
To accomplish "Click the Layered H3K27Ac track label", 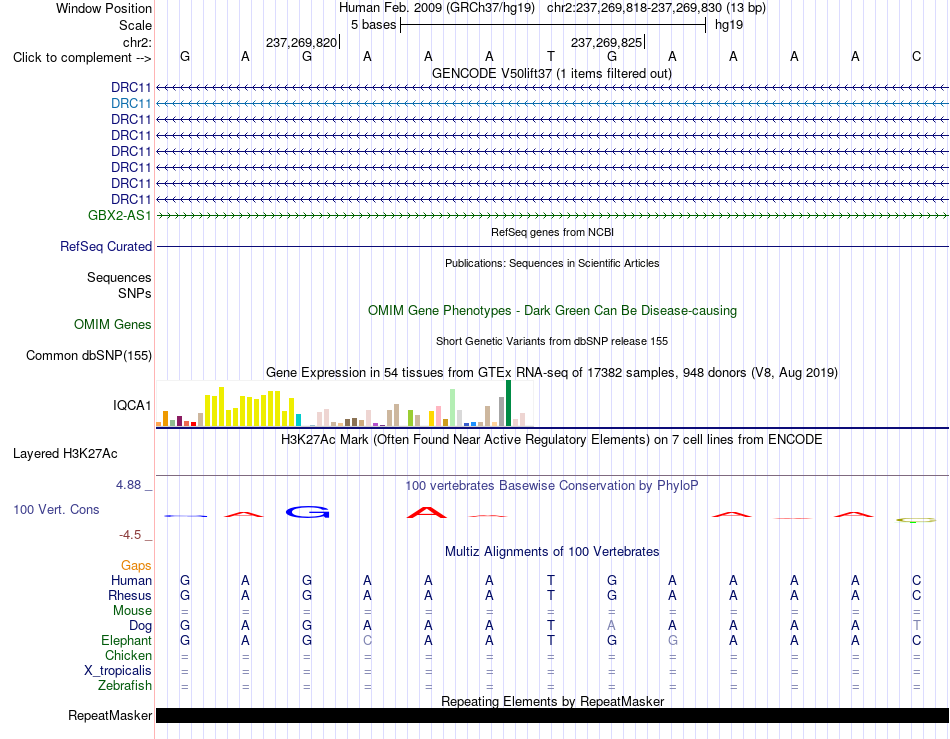I will pos(65,454).
